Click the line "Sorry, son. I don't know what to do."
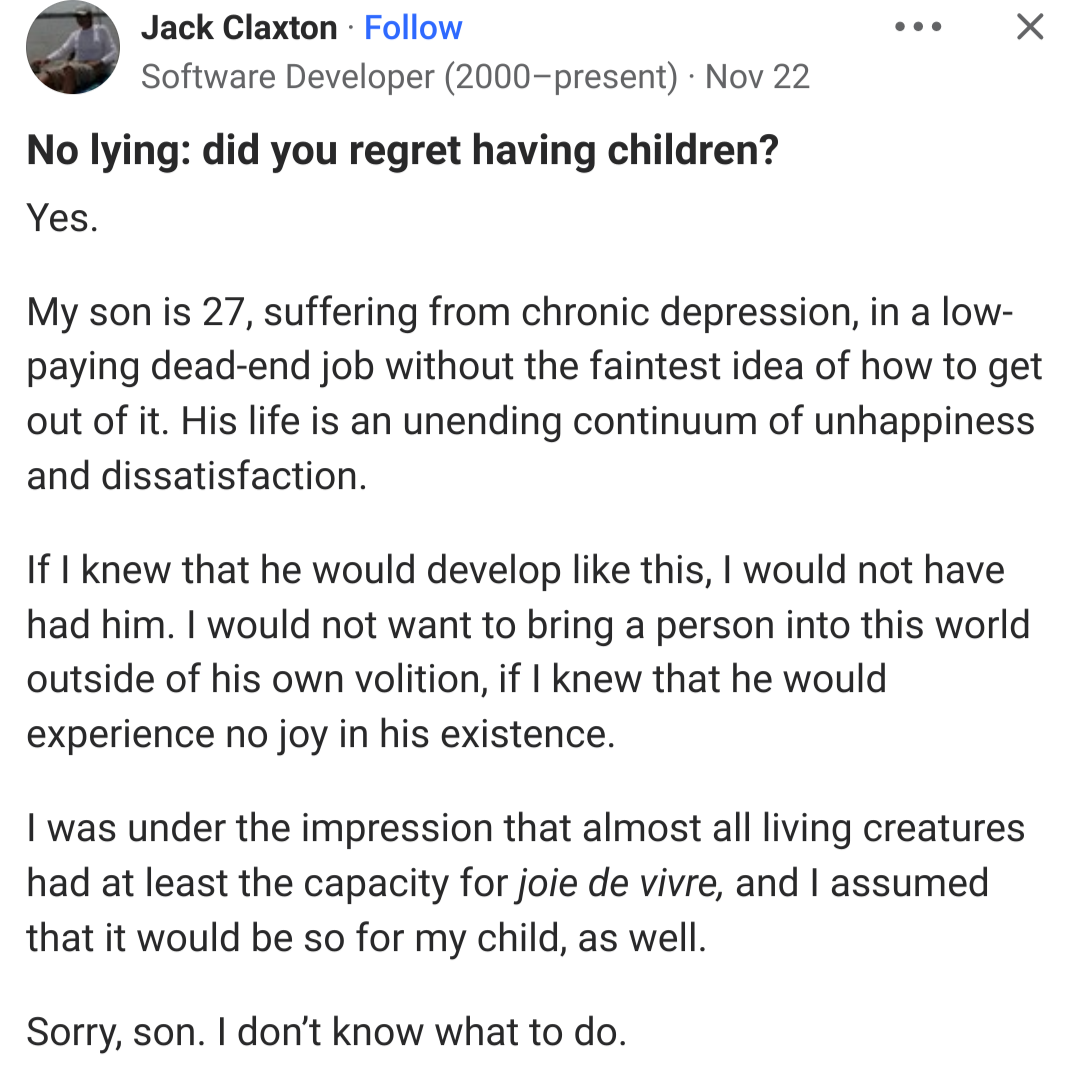Image resolution: width=1080 pixels, height=1084 pixels. pos(326,1032)
